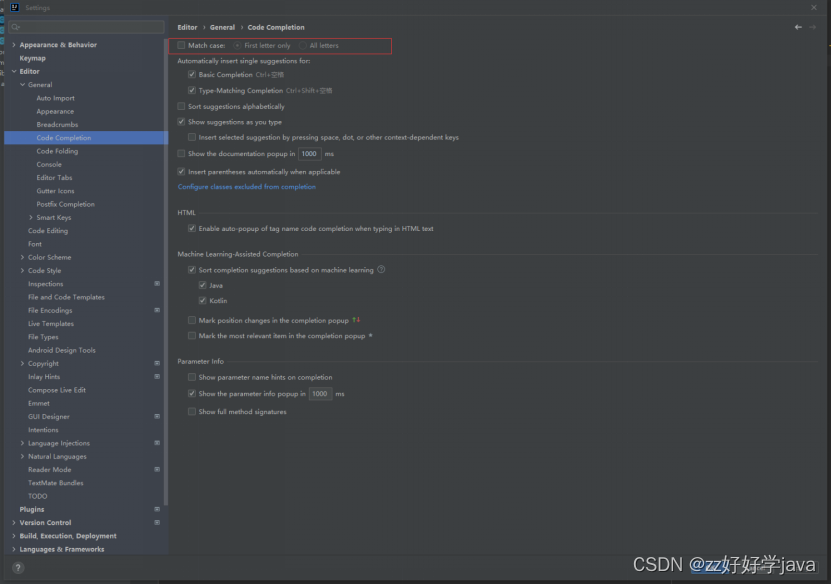Click the marker icon beside File Encodings

157,310
